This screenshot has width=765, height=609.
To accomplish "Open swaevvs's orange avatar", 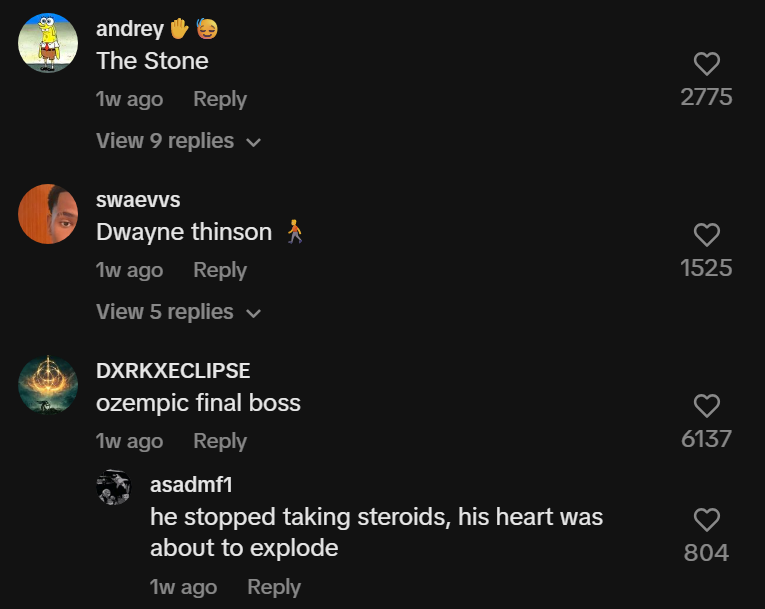I will point(48,214).
